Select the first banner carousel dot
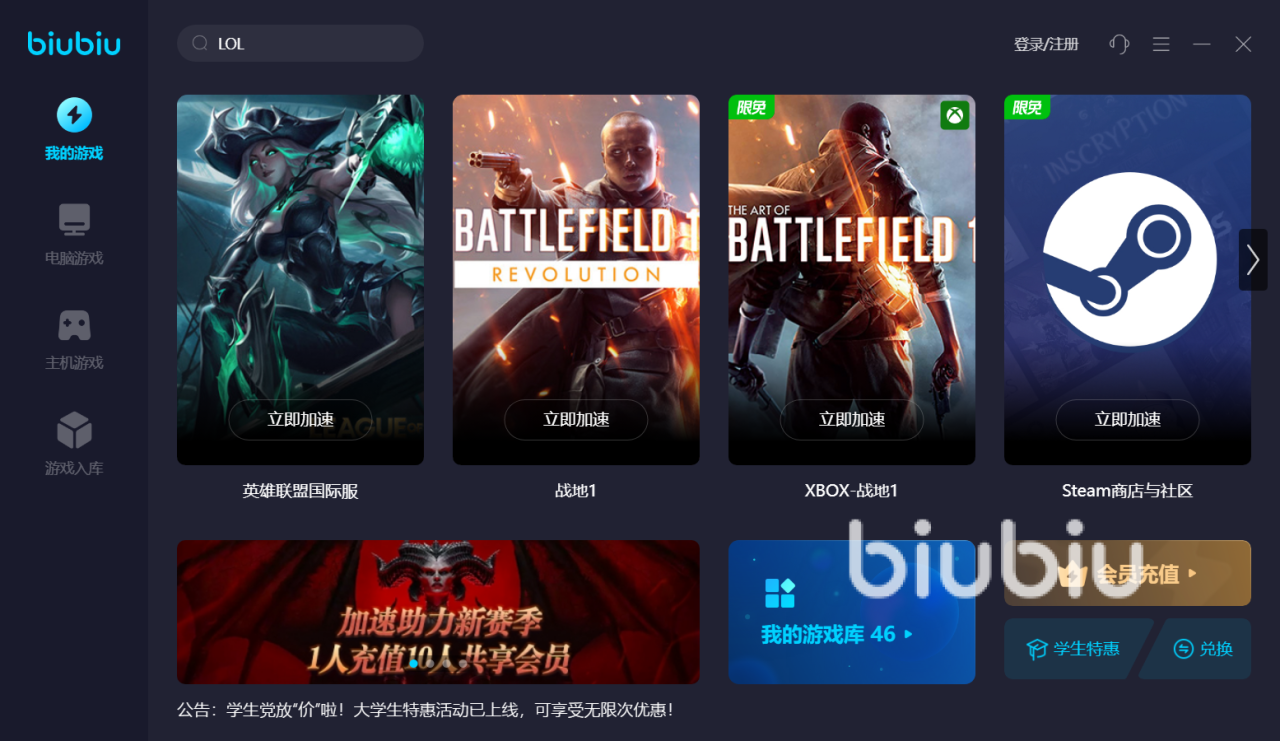1280x741 pixels. (x=414, y=663)
